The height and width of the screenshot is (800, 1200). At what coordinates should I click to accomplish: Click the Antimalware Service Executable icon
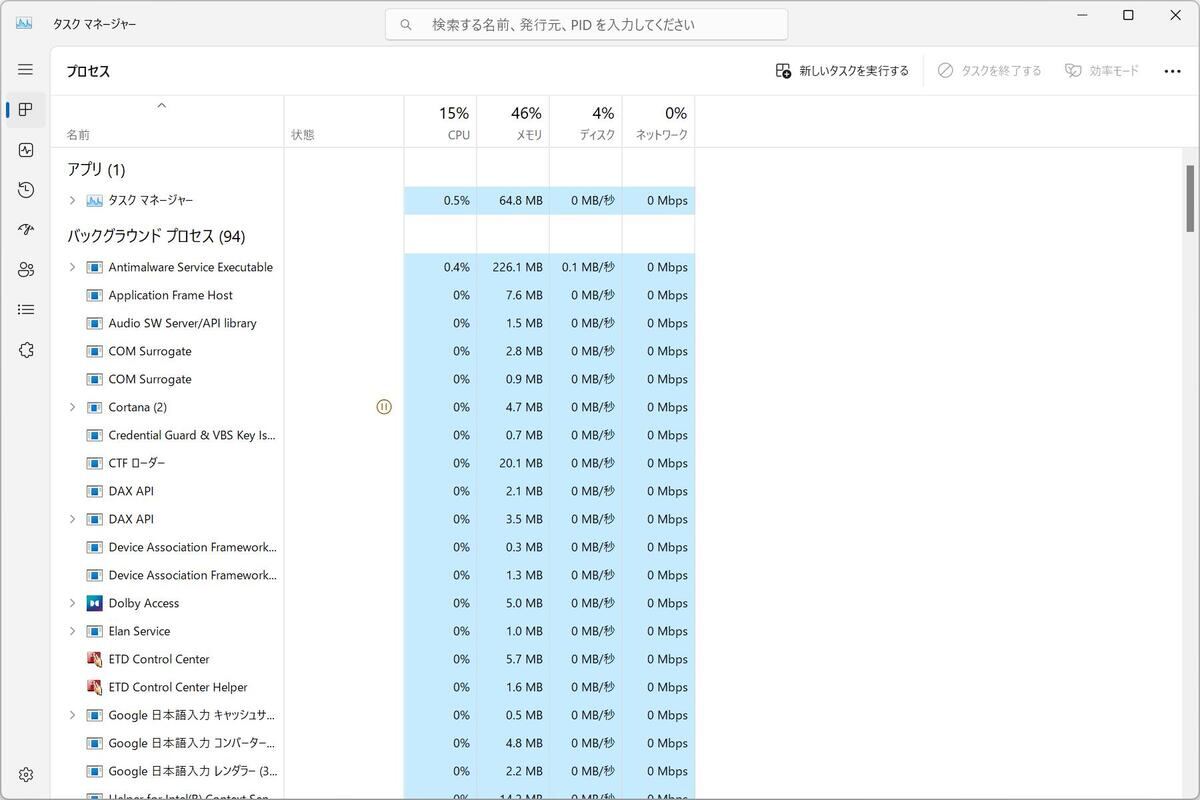click(x=95, y=267)
